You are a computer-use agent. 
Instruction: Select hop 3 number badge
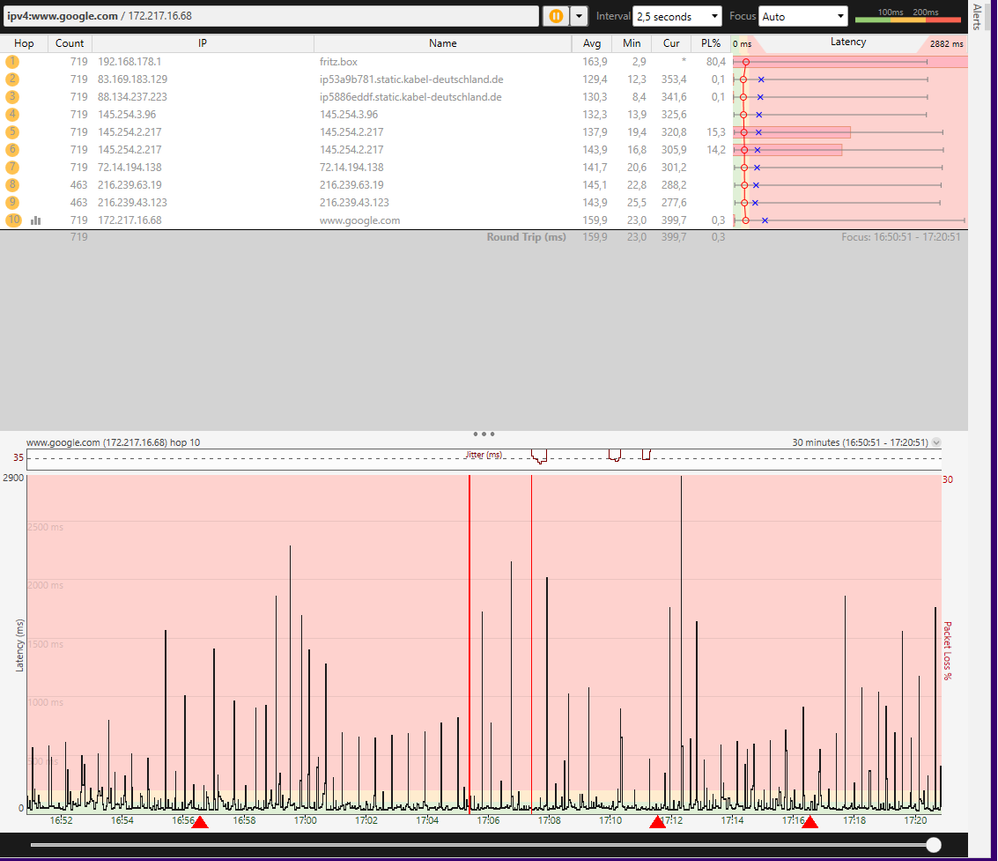[13, 97]
